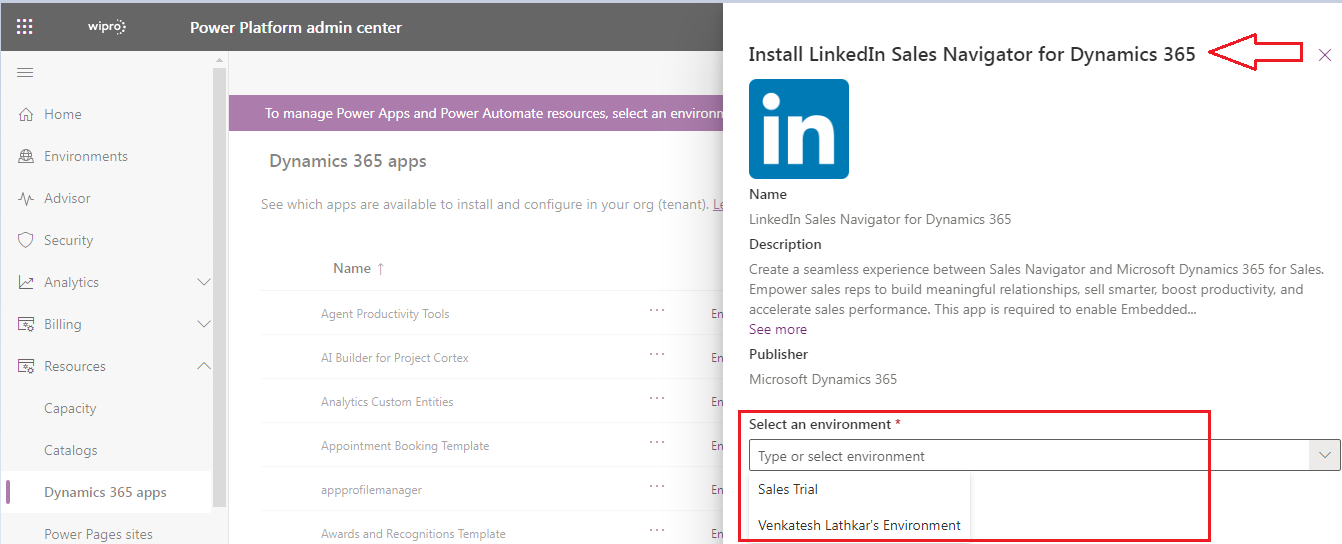Click Analytics Custom Entities app name
The image size is (1342, 544).
click(x=387, y=402)
